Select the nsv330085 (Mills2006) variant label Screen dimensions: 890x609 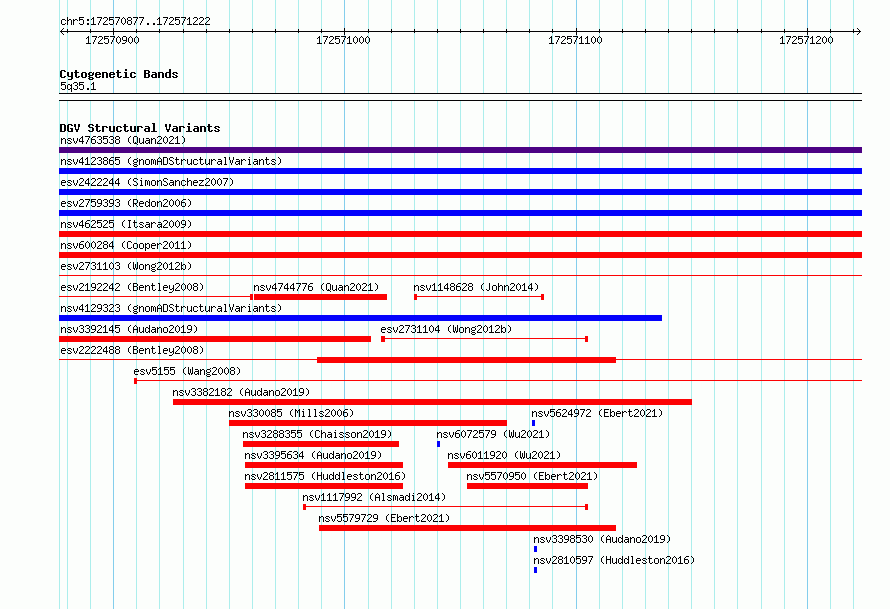[291, 413]
